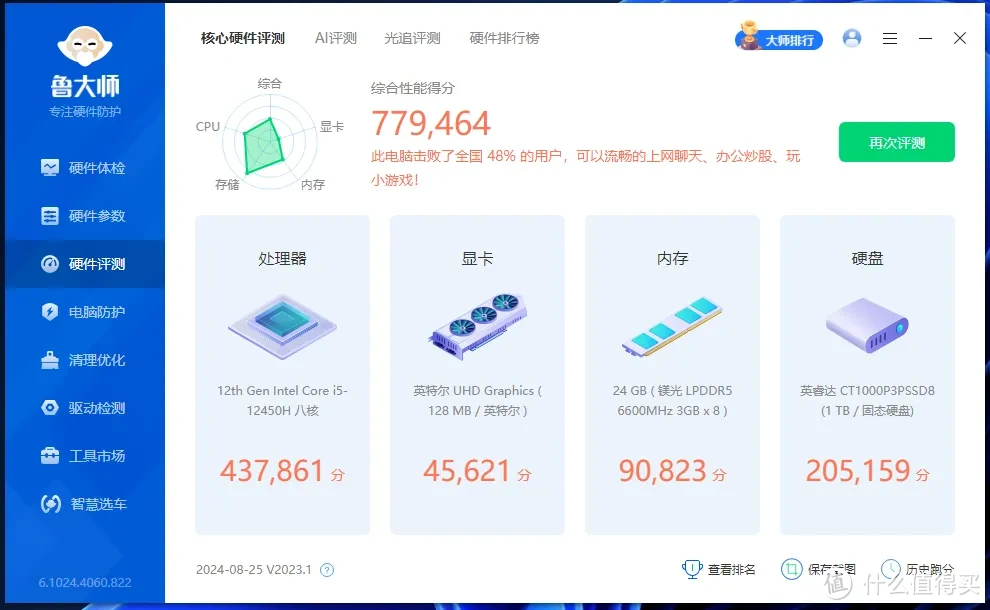The image size is (990, 610).
Task: Click the 历史跑分 clock icon
Action: (891, 569)
